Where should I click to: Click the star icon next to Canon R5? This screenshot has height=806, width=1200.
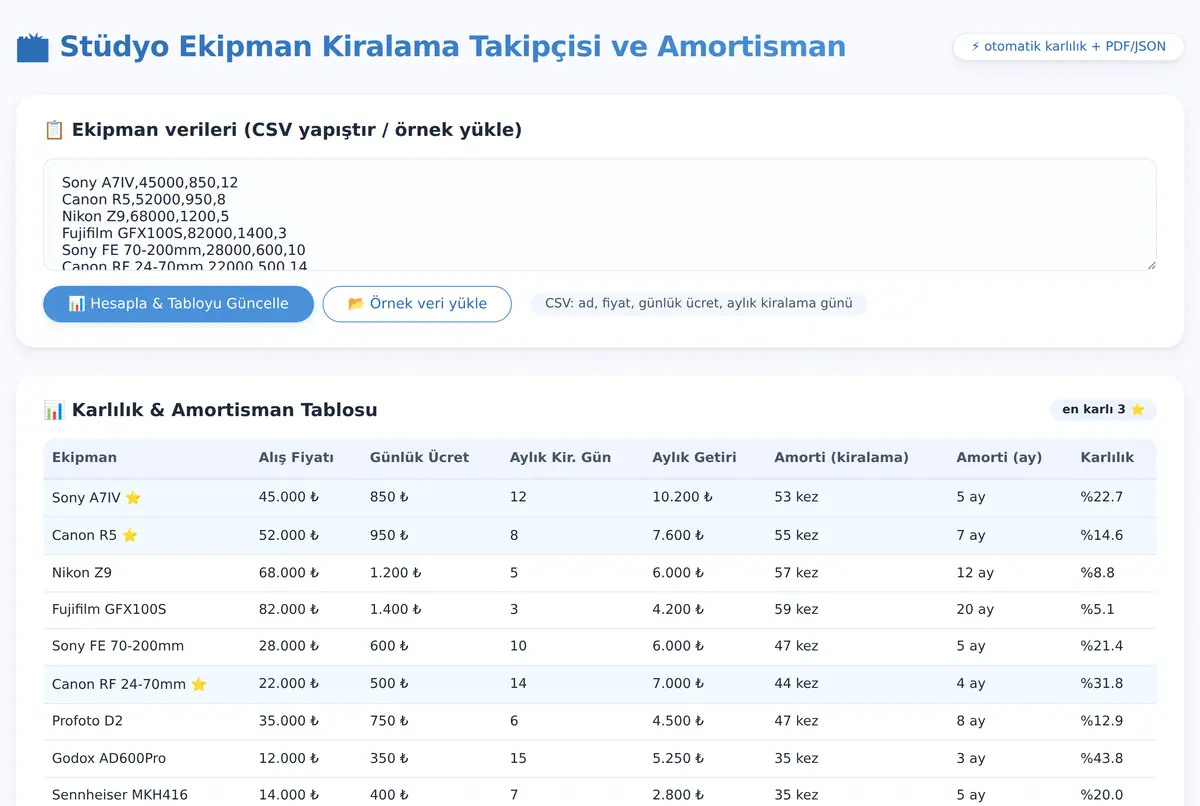(130, 535)
